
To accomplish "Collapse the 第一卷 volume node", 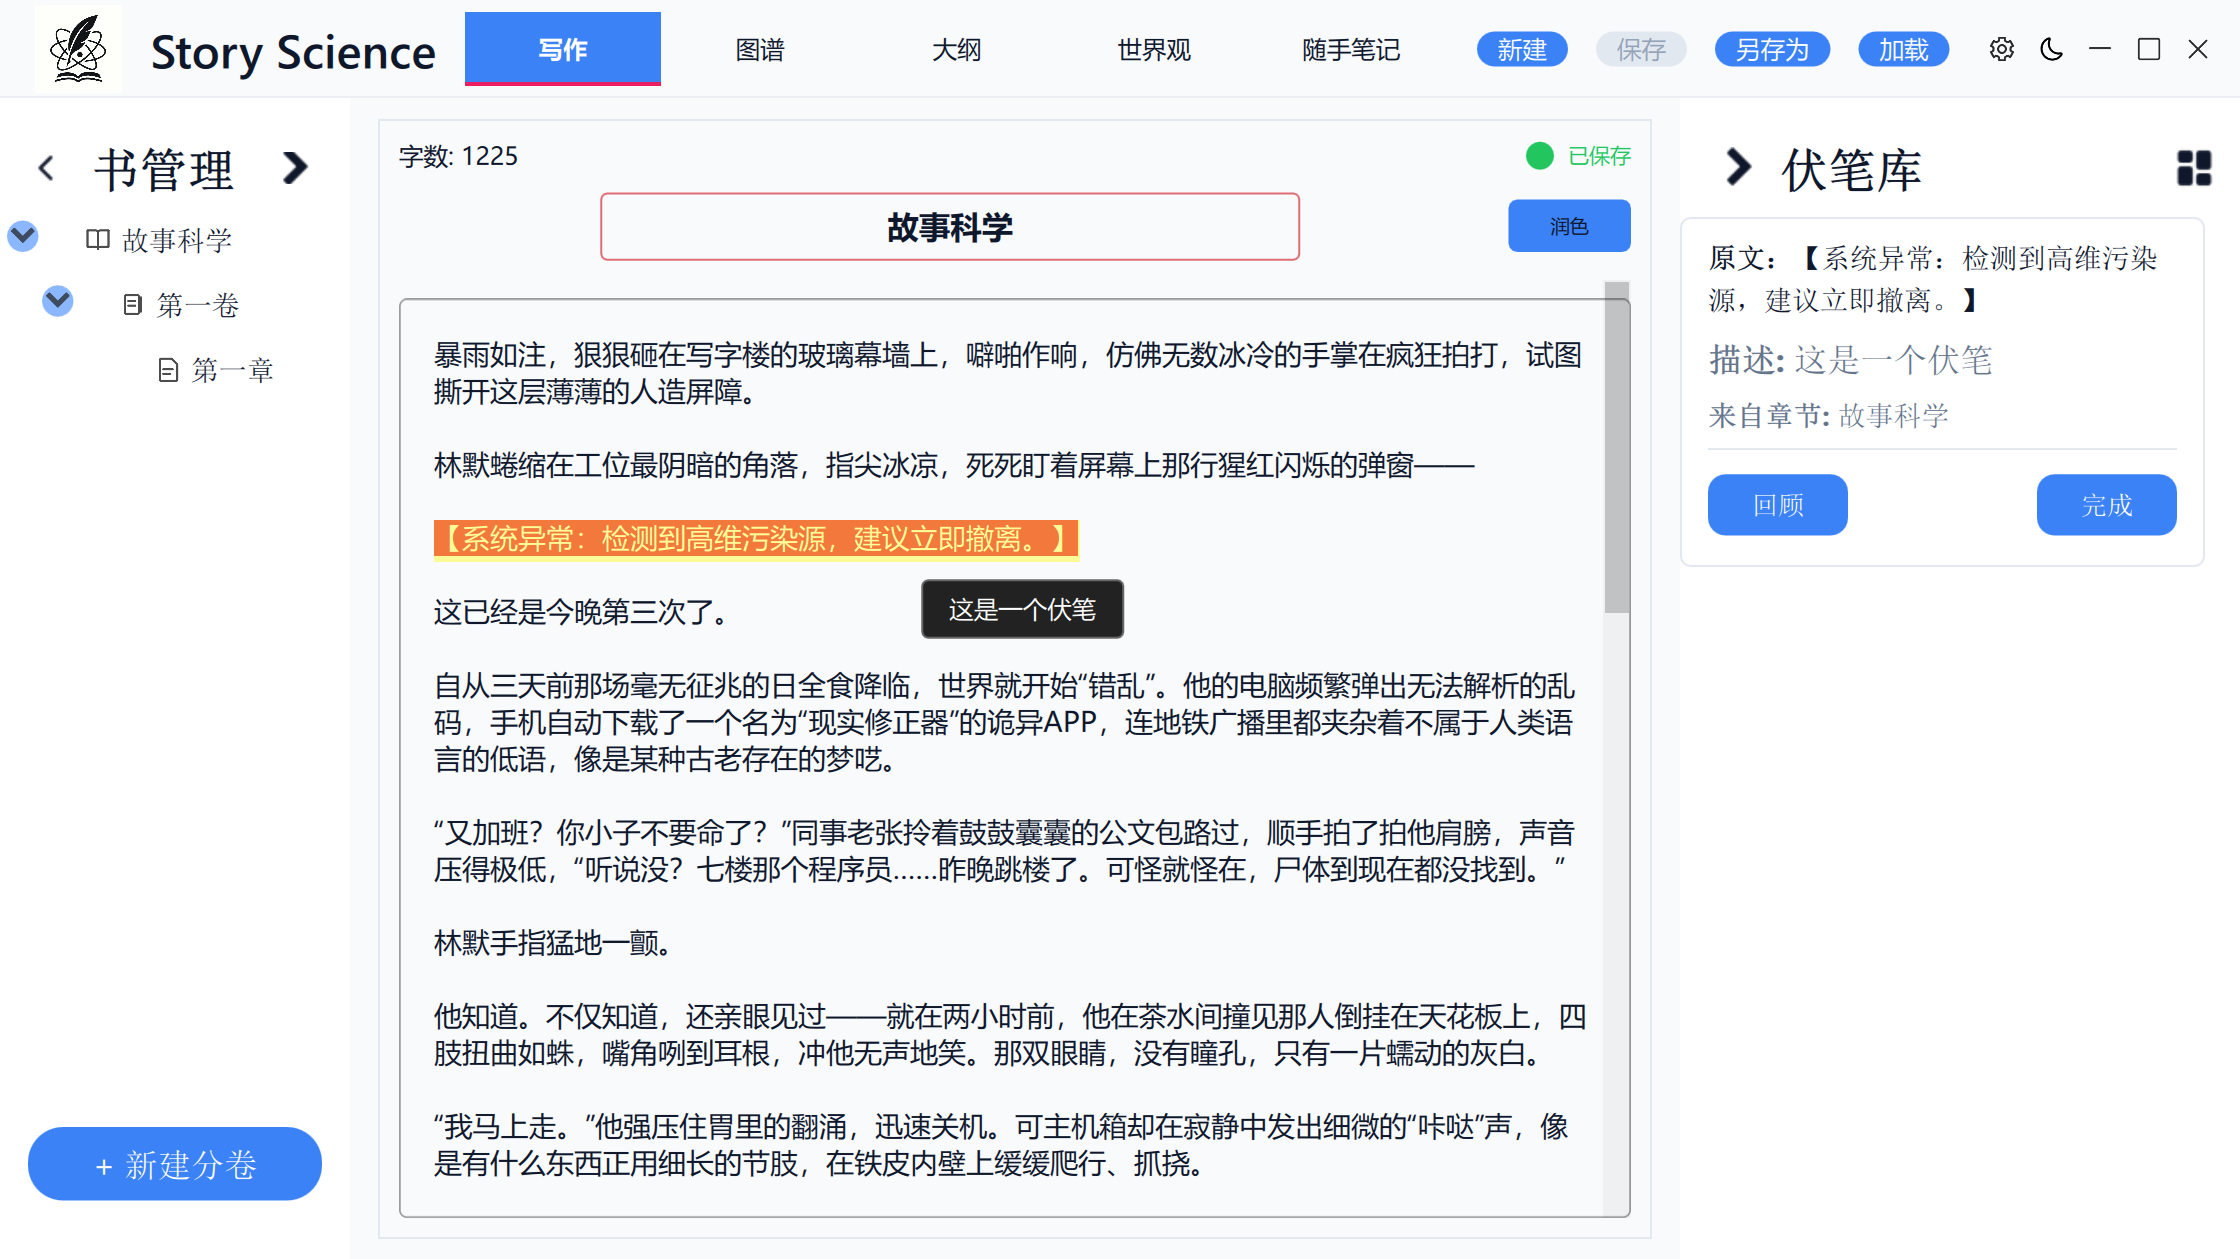I will click(x=58, y=300).
